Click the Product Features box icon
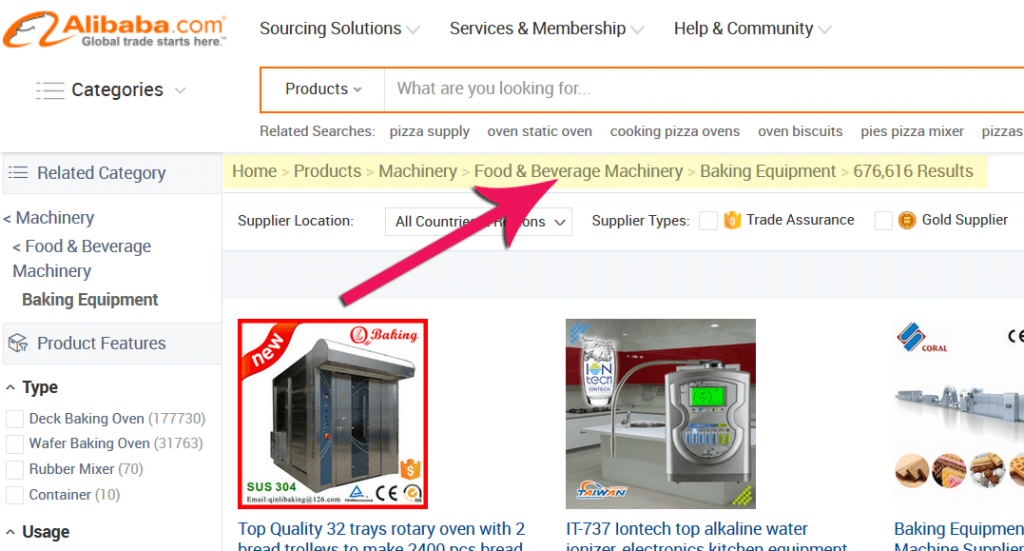 pyautogui.click(x=18, y=343)
